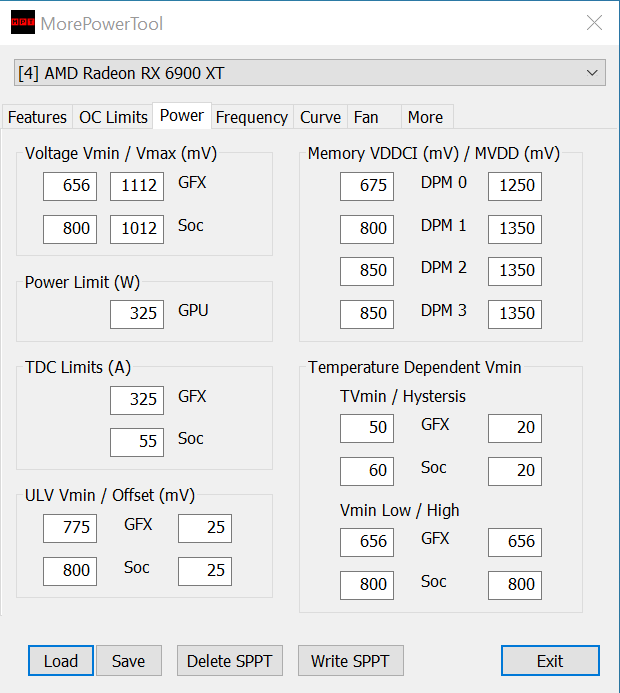Click the DPM 1 MVDD field (1350)
The height and width of the screenshot is (693, 620).
tap(515, 229)
